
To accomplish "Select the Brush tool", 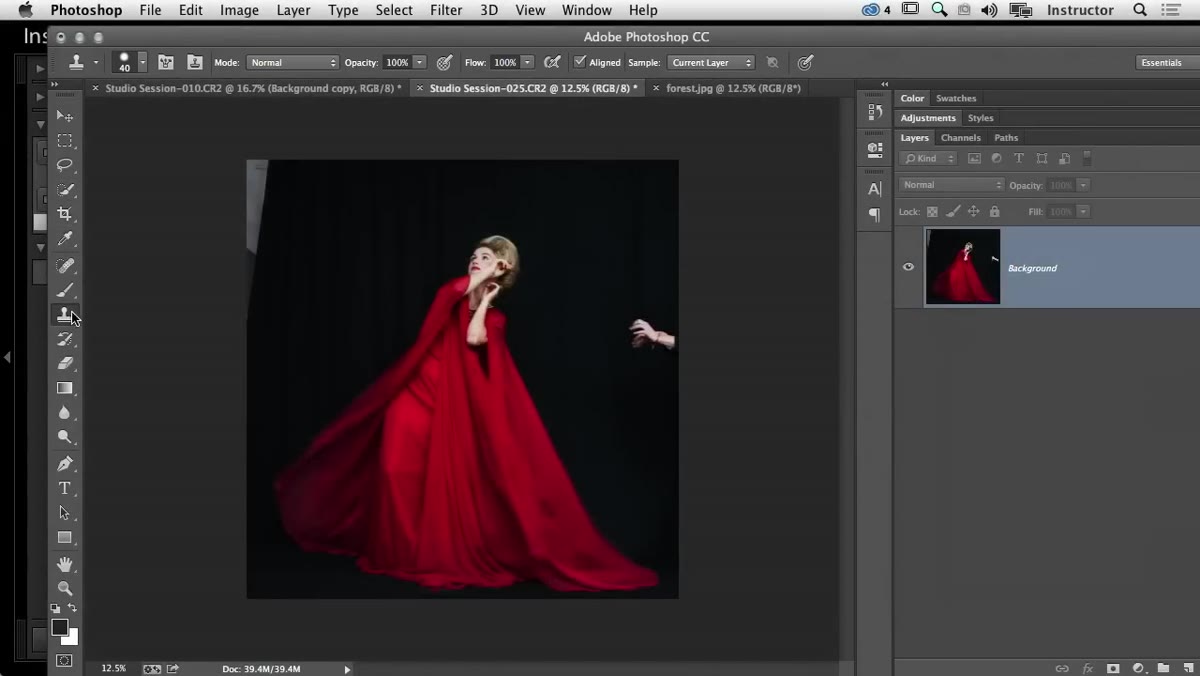I will point(65,290).
